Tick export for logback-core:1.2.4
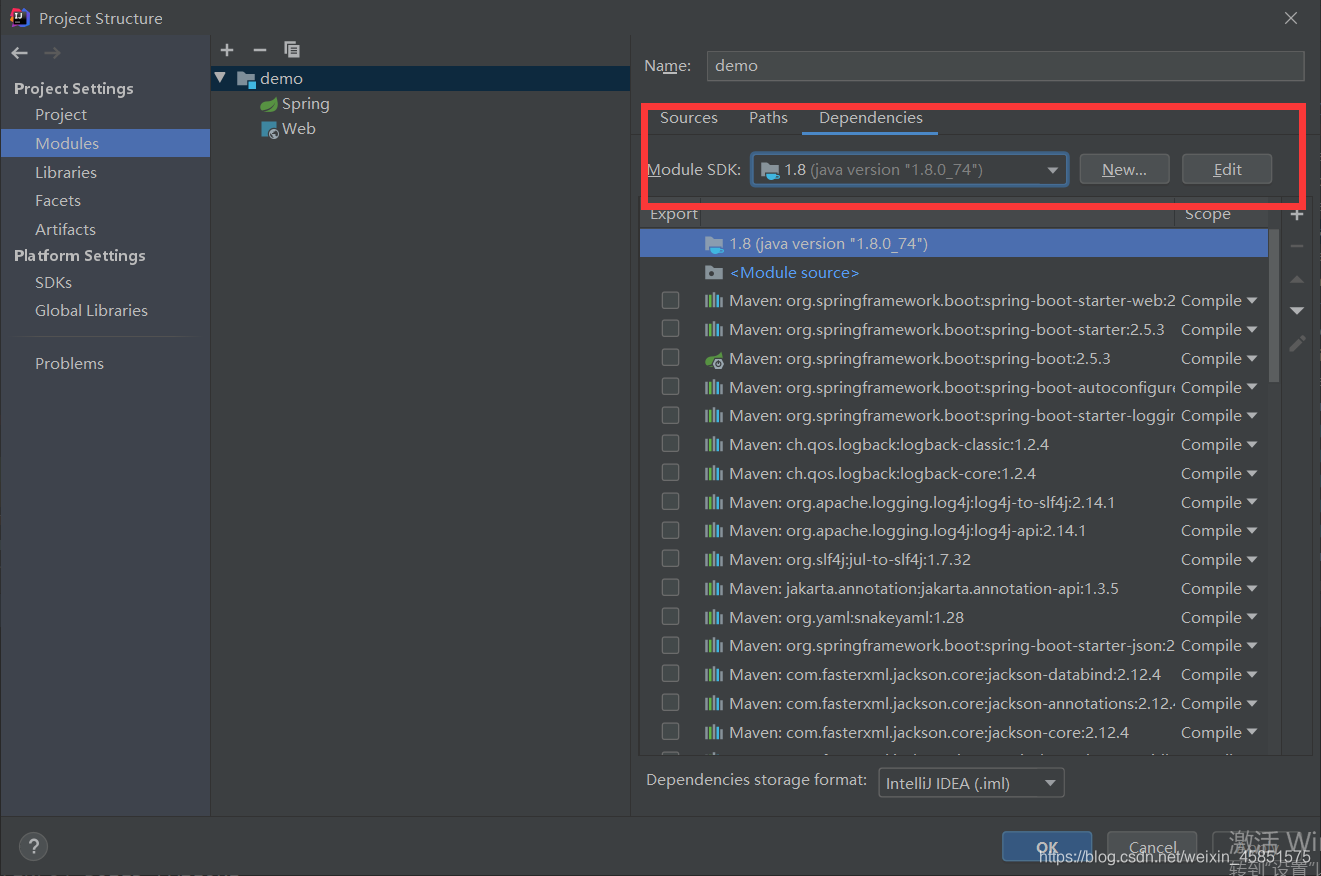This screenshot has width=1321, height=876. [670, 473]
